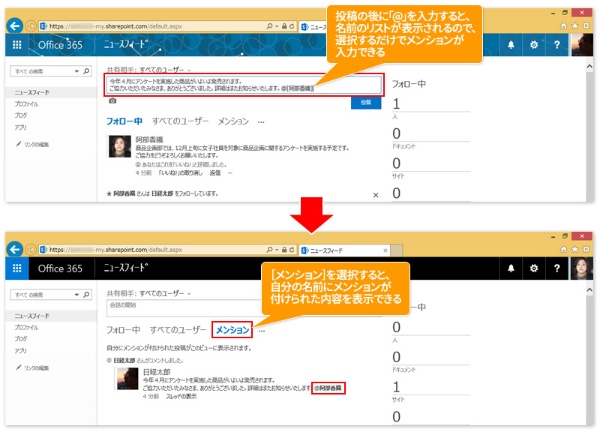Open settings gear in upper Office 365 bar
The image size is (600, 435).
(534, 46)
